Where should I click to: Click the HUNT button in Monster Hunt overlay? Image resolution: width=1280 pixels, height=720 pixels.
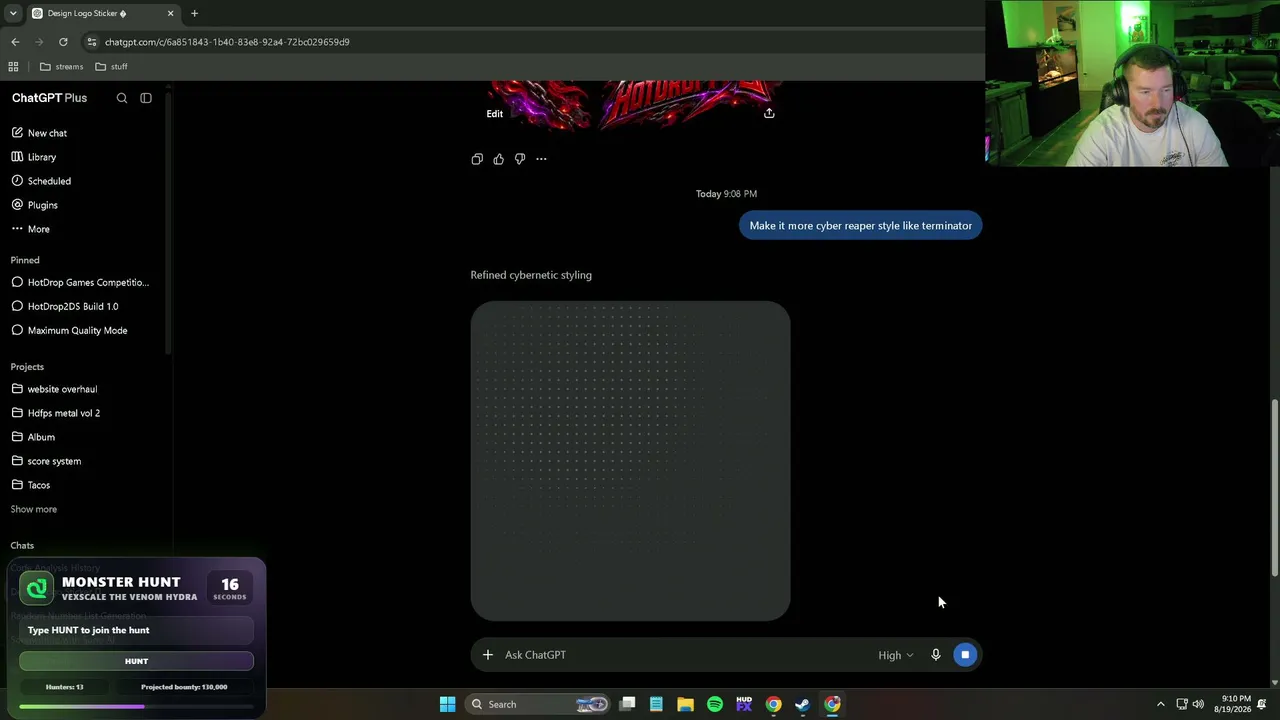(x=136, y=661)
